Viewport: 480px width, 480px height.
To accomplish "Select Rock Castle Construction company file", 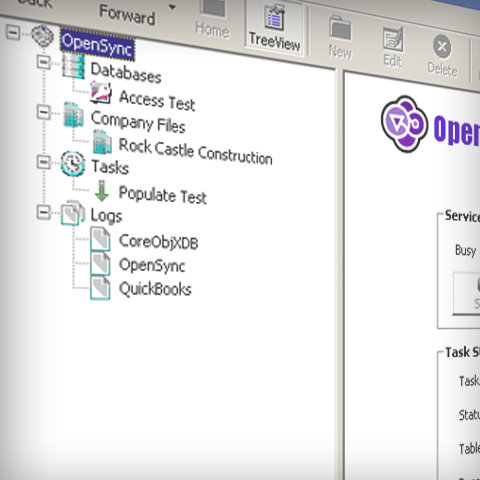I will coord(196,151).
